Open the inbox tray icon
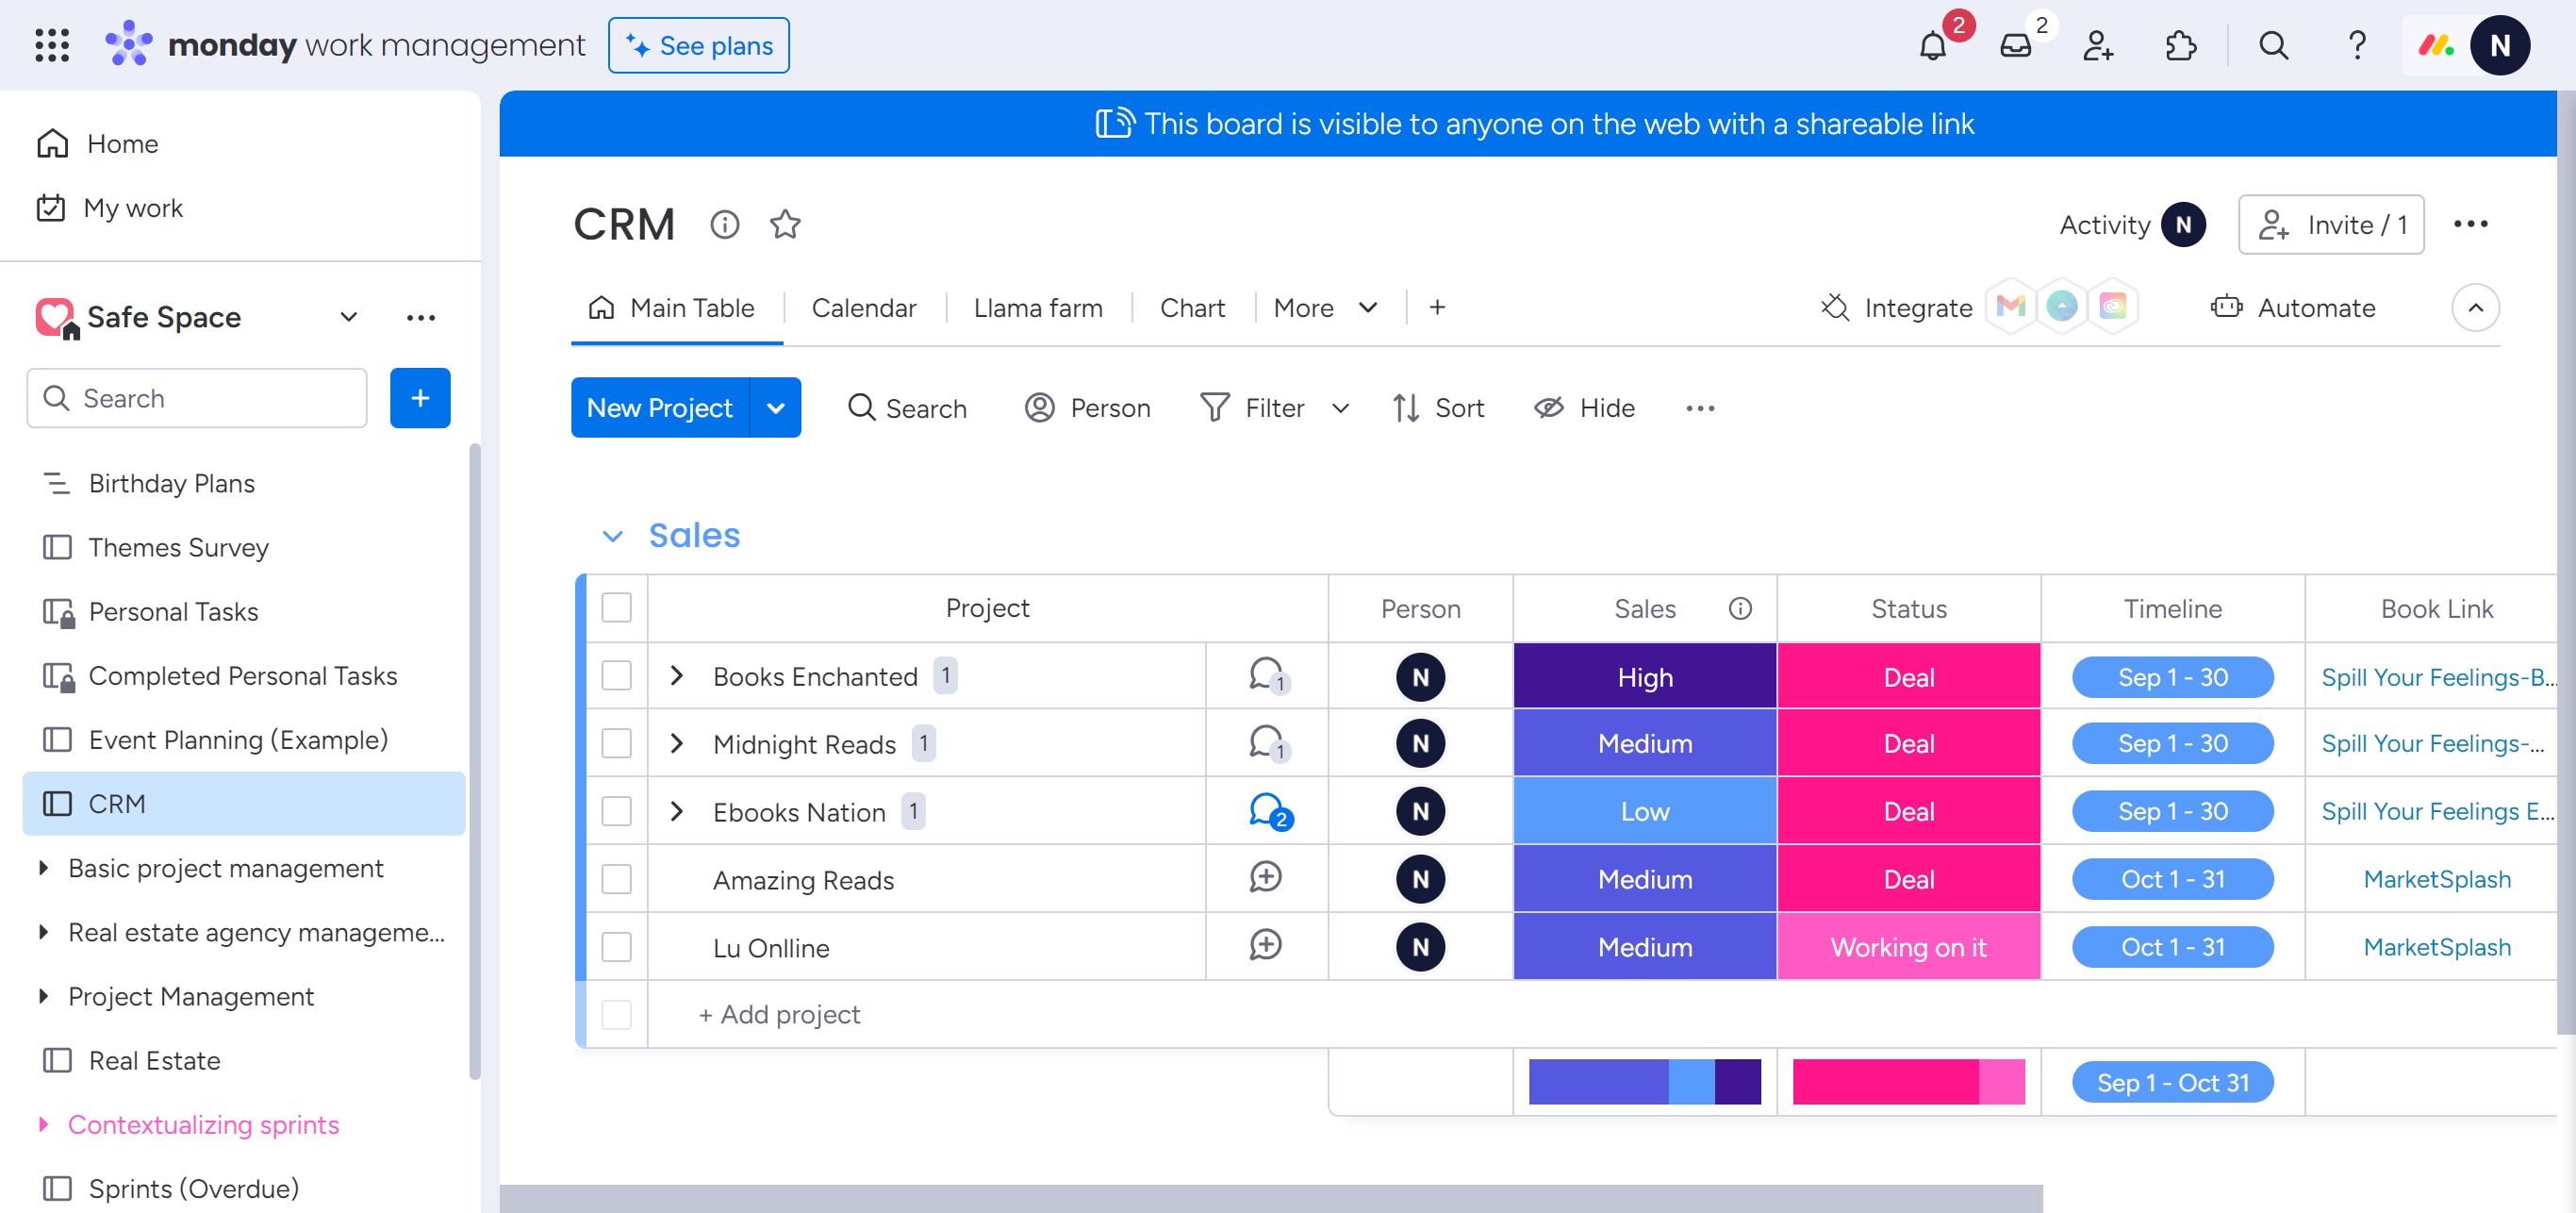This screenshot has width=2576, height=1213. point(2015,46)
